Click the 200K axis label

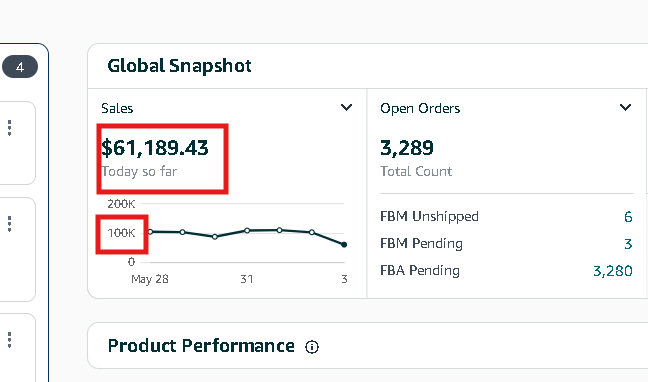pos(121,204)
